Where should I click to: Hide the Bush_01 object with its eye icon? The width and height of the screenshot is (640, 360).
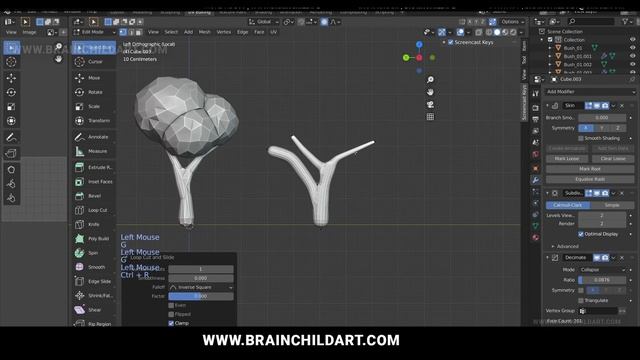pos(632,48)
